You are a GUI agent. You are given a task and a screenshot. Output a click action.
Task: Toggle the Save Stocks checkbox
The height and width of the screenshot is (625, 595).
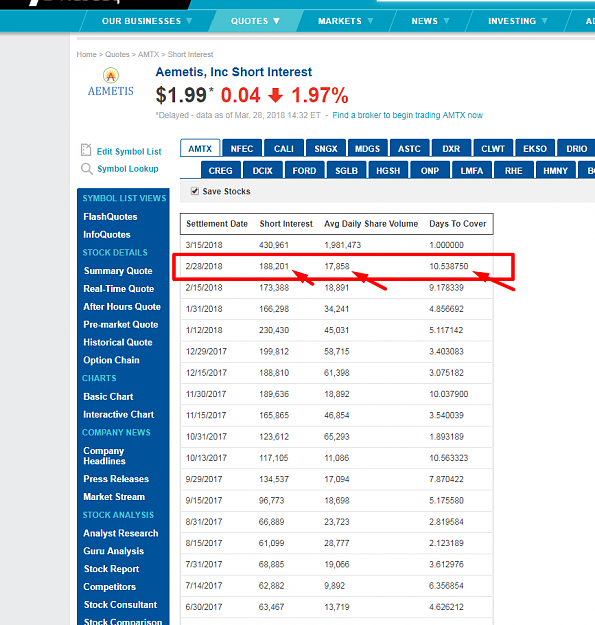point(194,191)
